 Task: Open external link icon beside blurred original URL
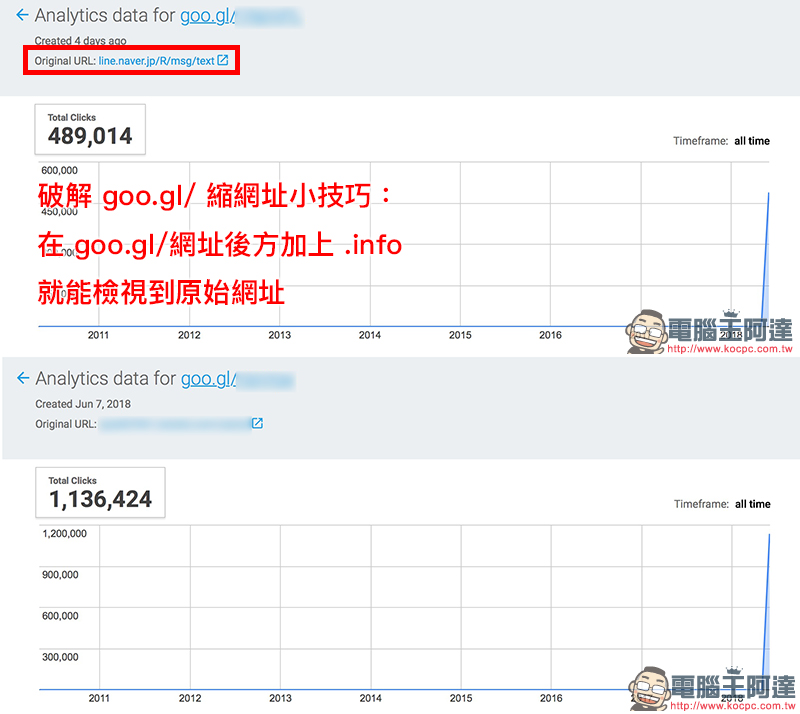coord(257,424)
